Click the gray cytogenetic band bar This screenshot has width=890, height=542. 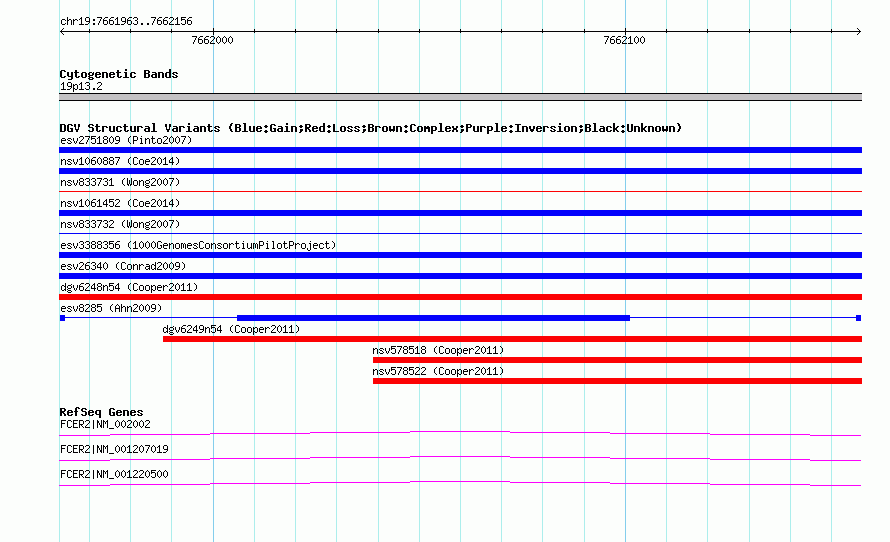point(460,97)
